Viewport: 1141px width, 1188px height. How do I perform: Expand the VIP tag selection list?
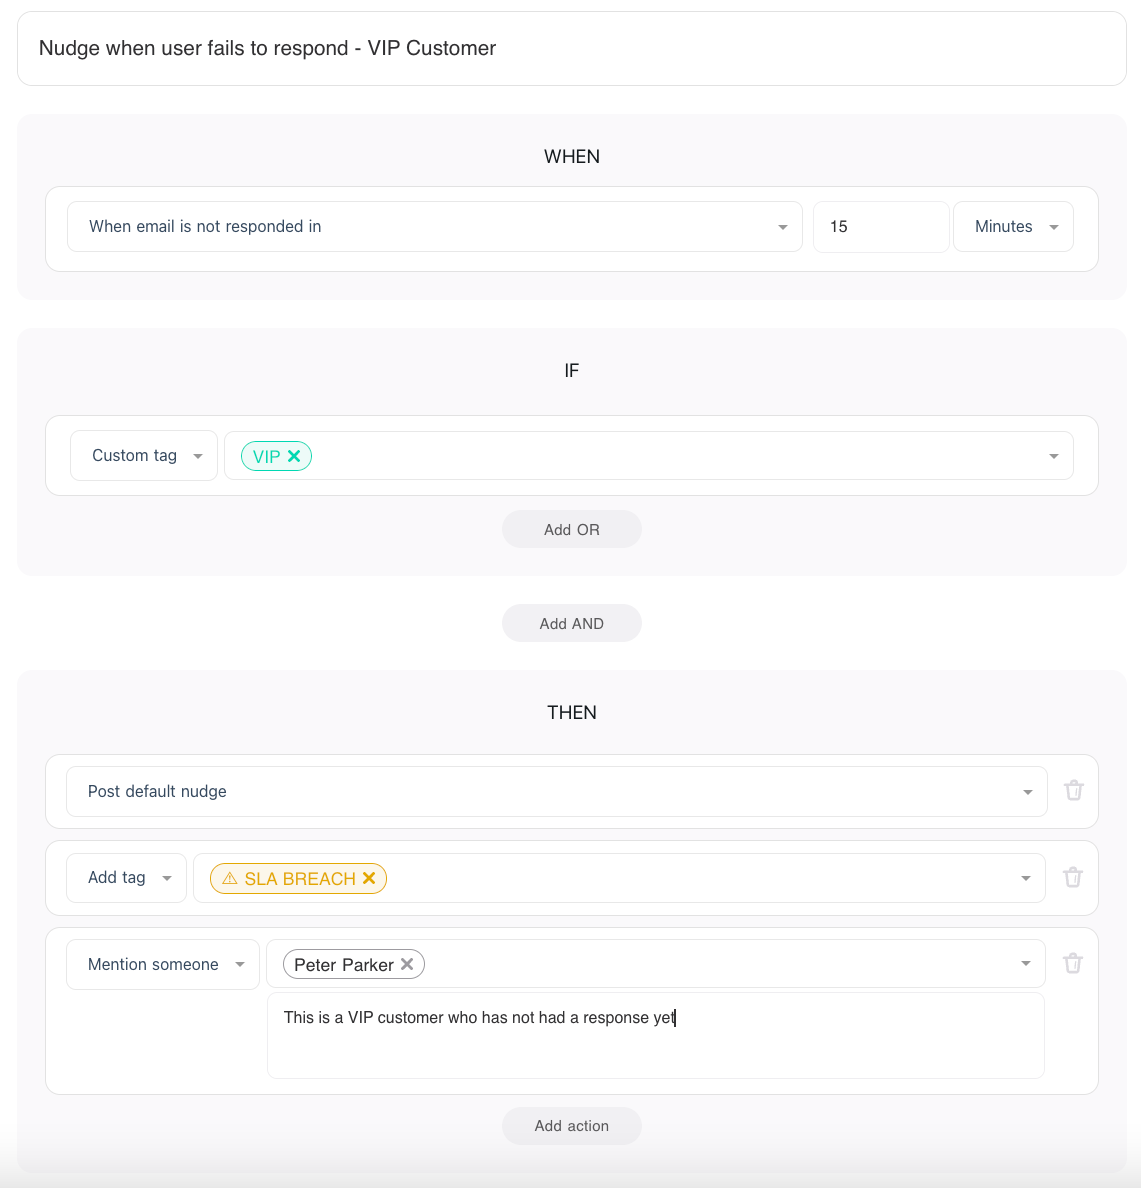click(x=1053, y=456)
